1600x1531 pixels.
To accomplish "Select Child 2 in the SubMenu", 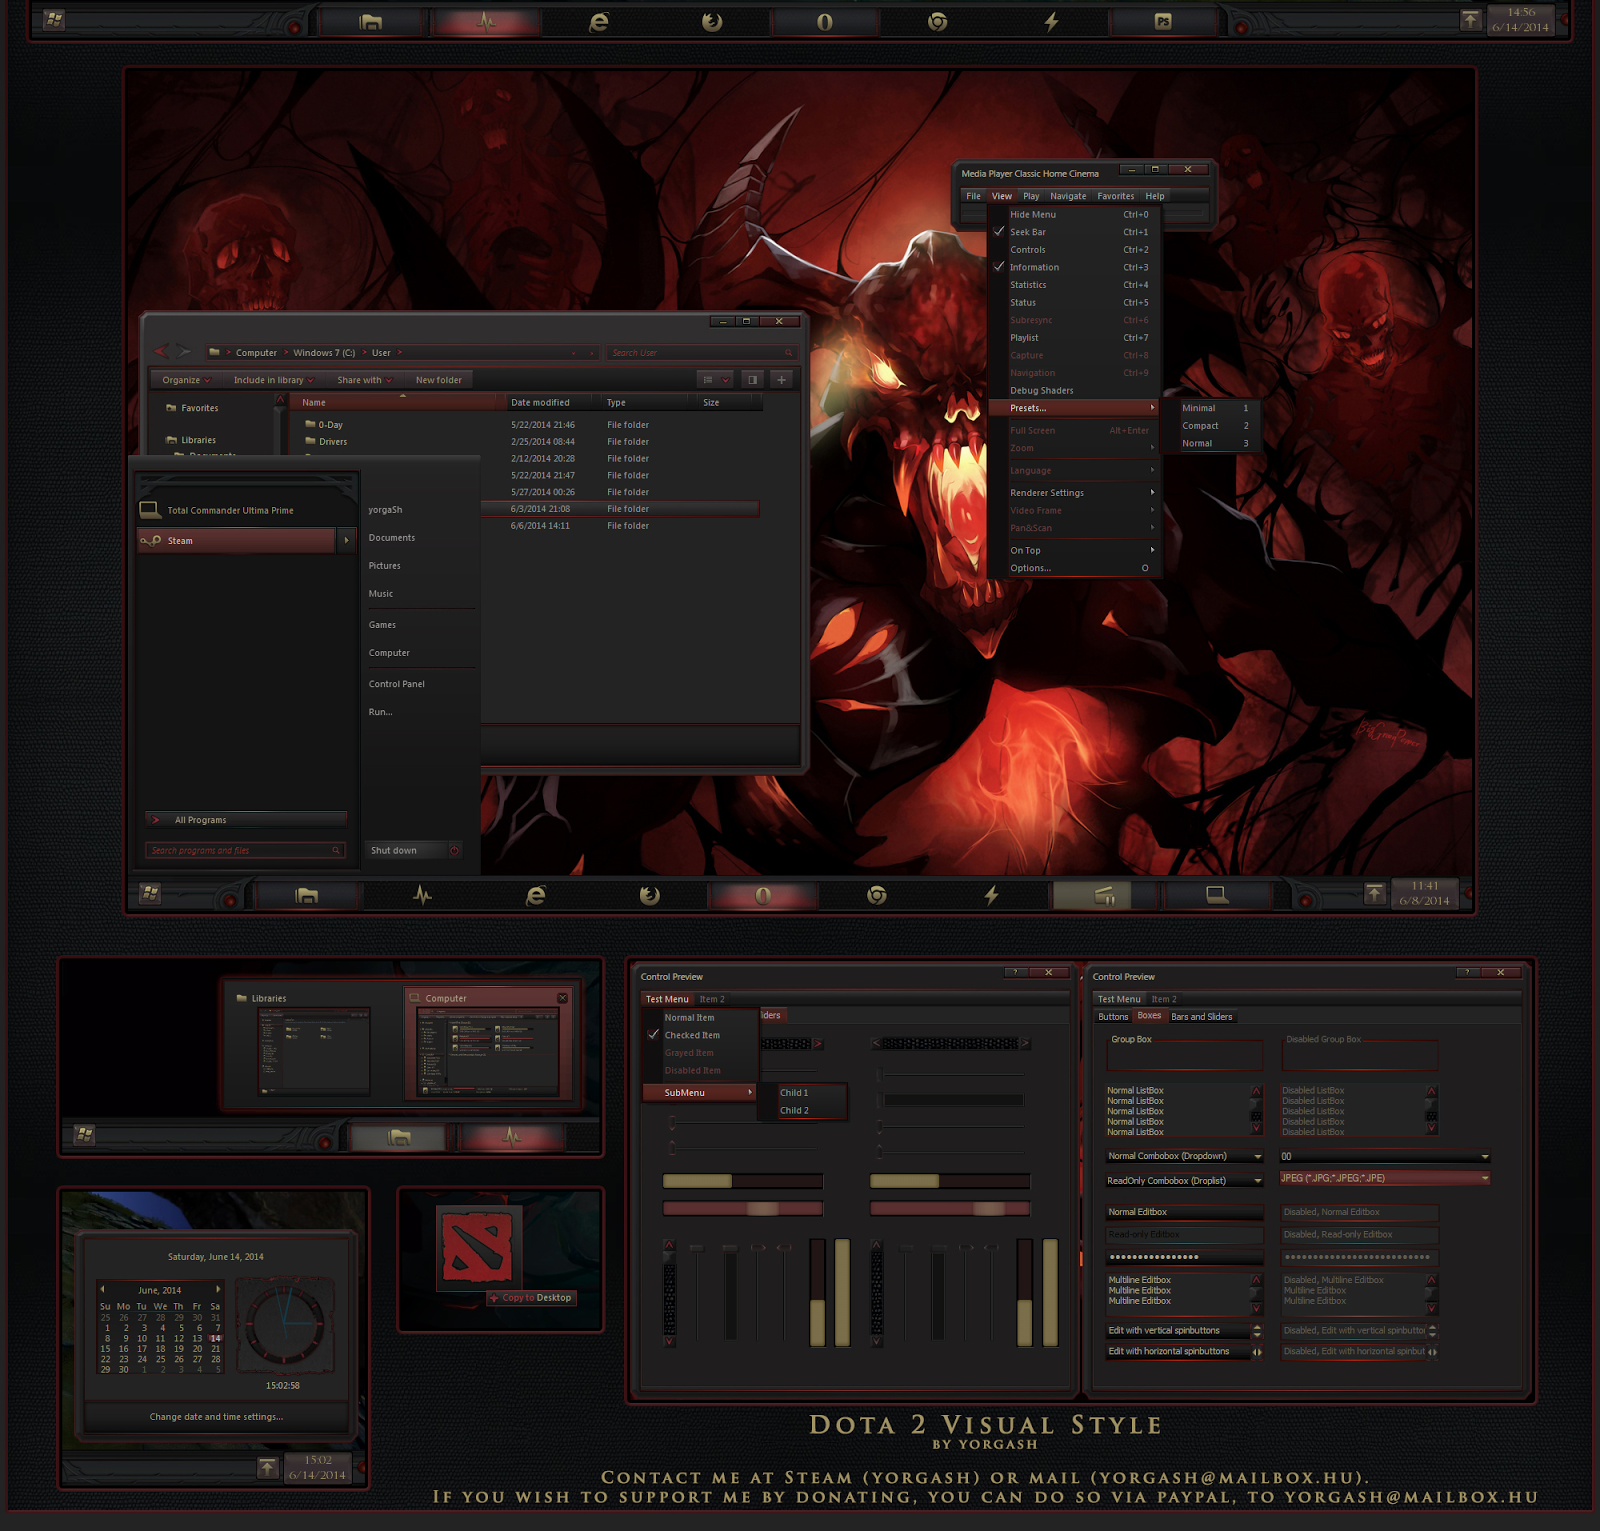I will 803,1110.
